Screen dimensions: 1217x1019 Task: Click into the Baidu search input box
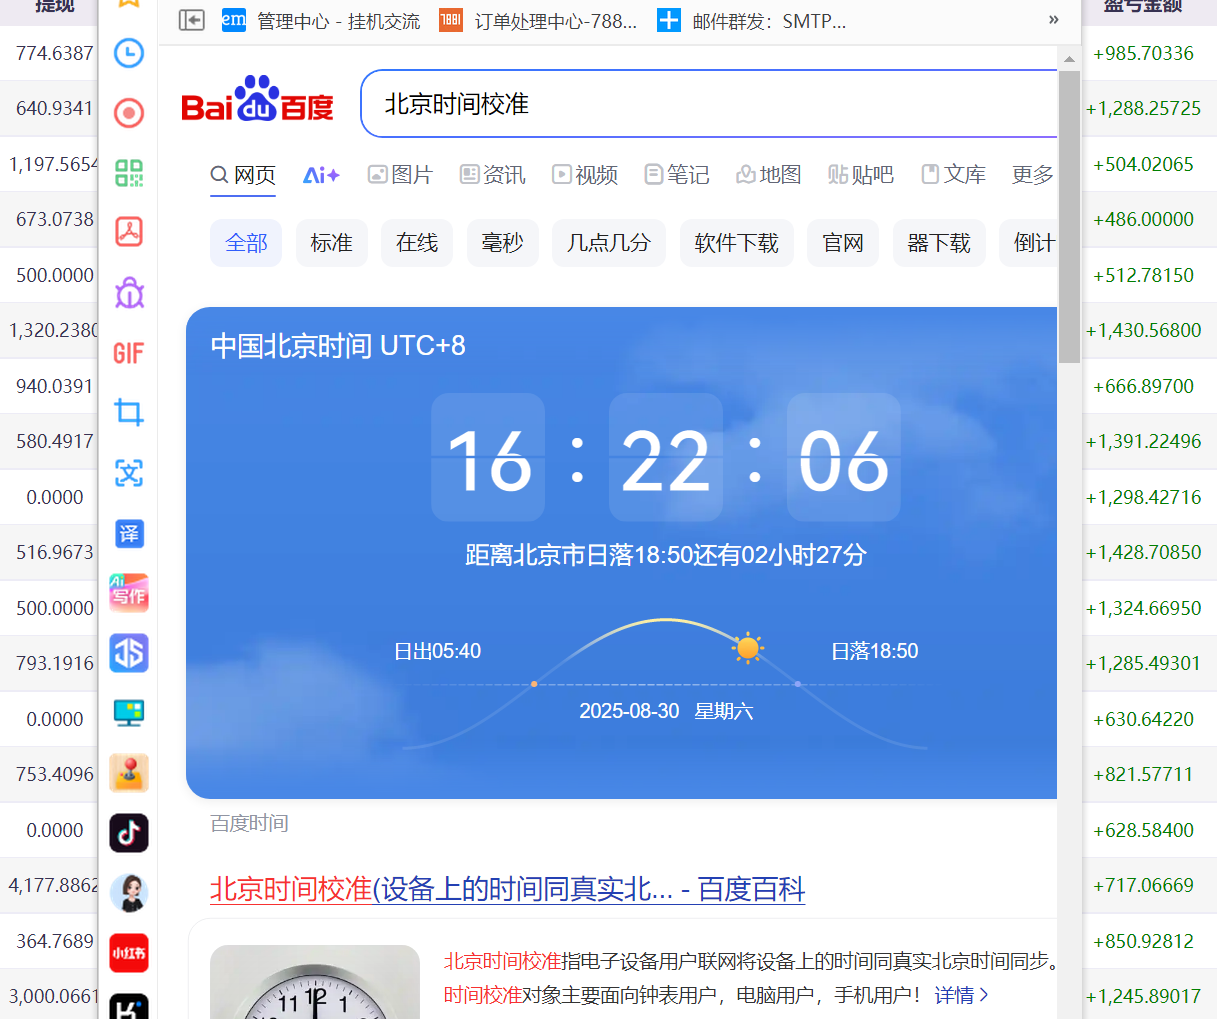click(700, 104)
